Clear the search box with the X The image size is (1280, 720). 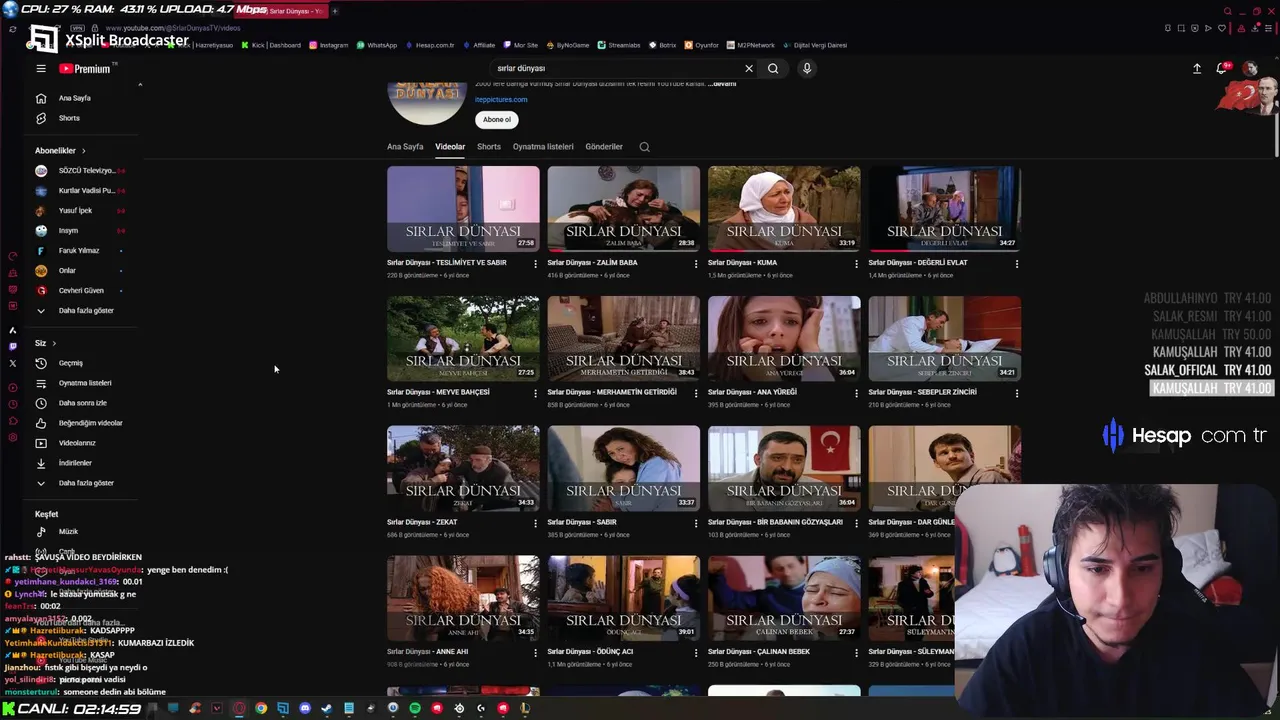coord(748,68)
